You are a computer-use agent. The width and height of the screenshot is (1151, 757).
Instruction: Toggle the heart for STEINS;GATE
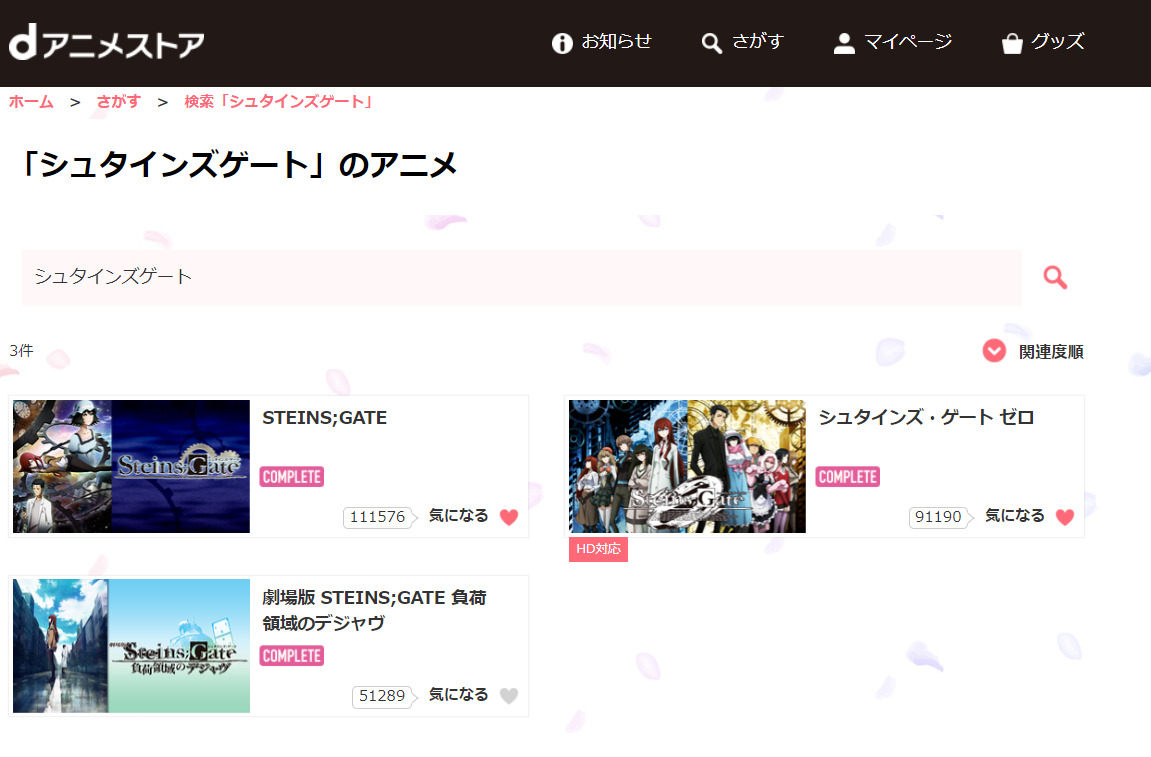coord(509,517)
